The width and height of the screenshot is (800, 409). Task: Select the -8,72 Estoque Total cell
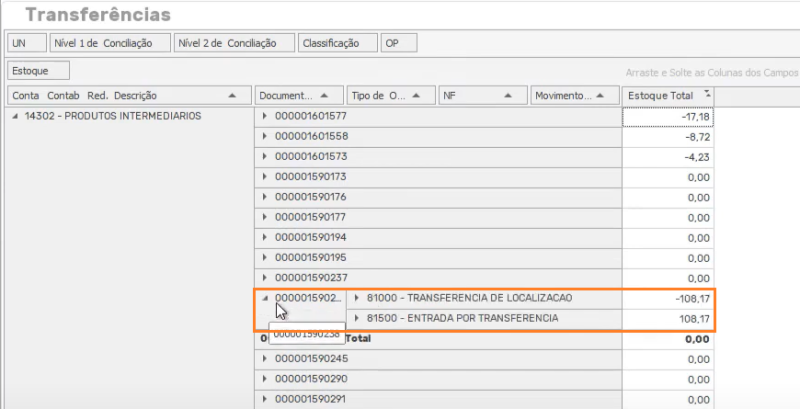pos(668,137)
